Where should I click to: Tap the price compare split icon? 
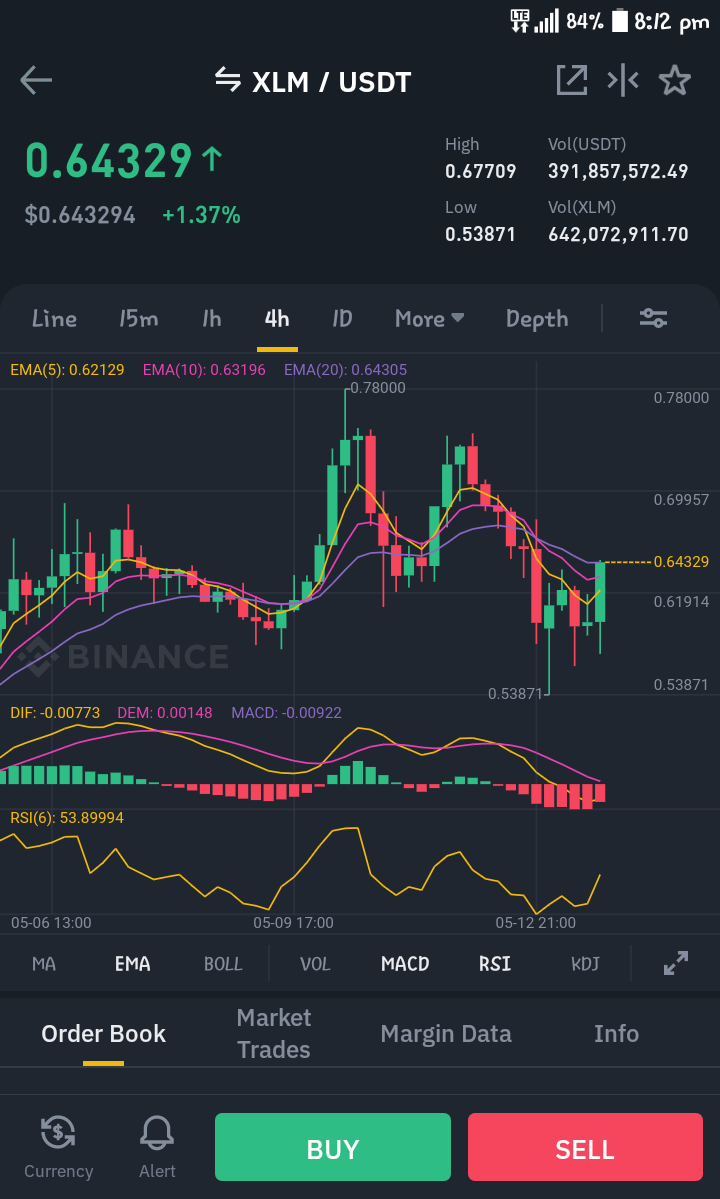623,80
